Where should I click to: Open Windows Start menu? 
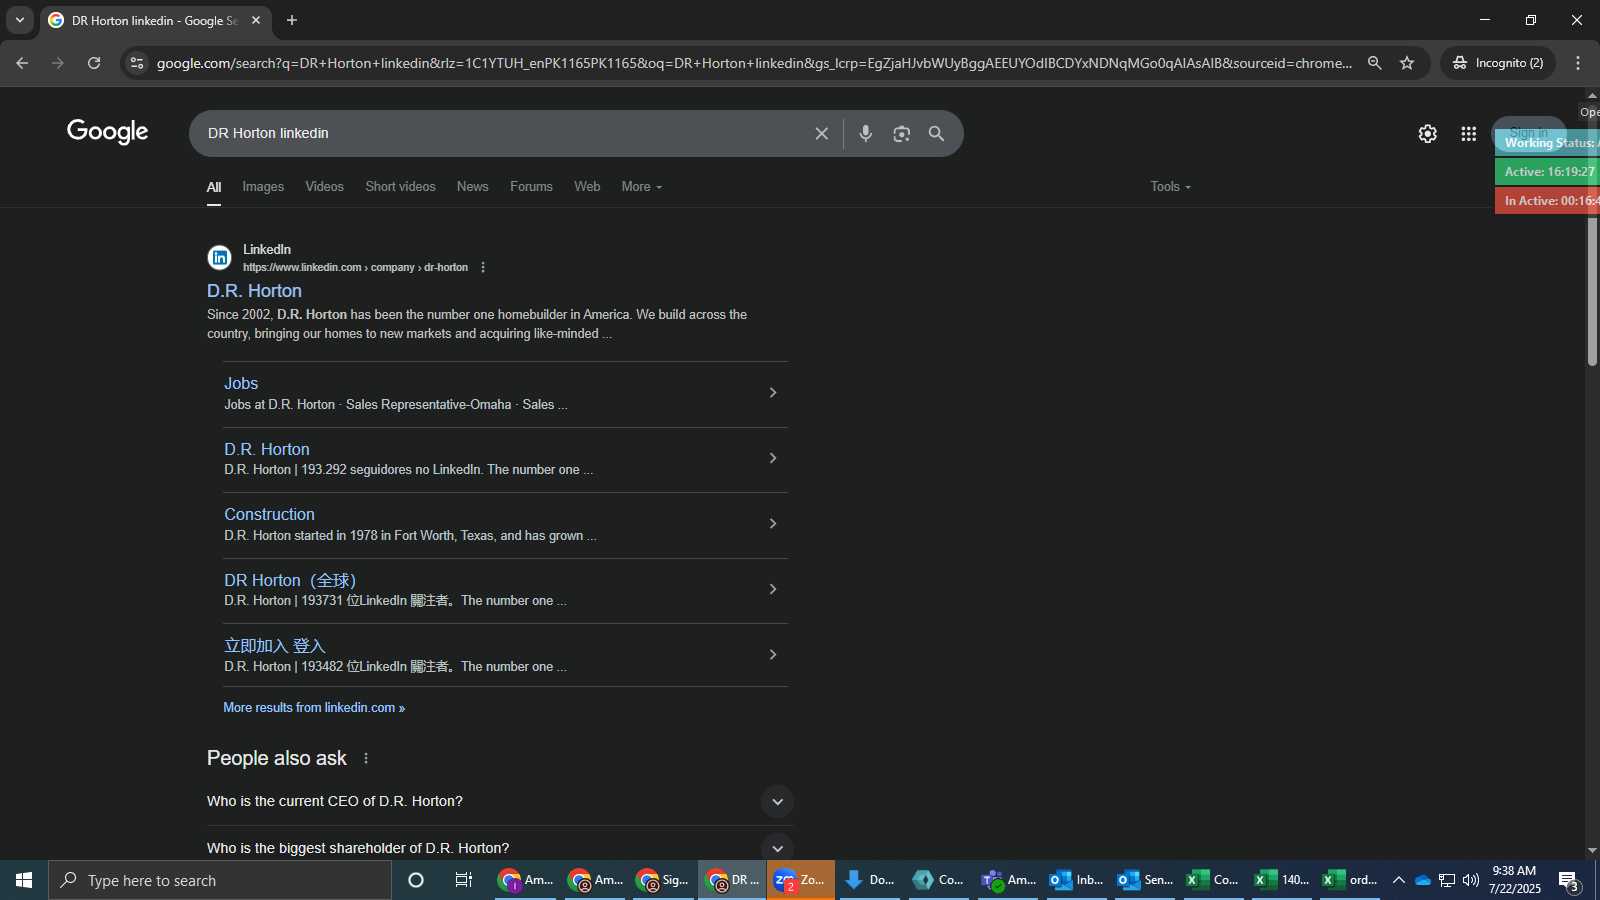coord(24,880)
